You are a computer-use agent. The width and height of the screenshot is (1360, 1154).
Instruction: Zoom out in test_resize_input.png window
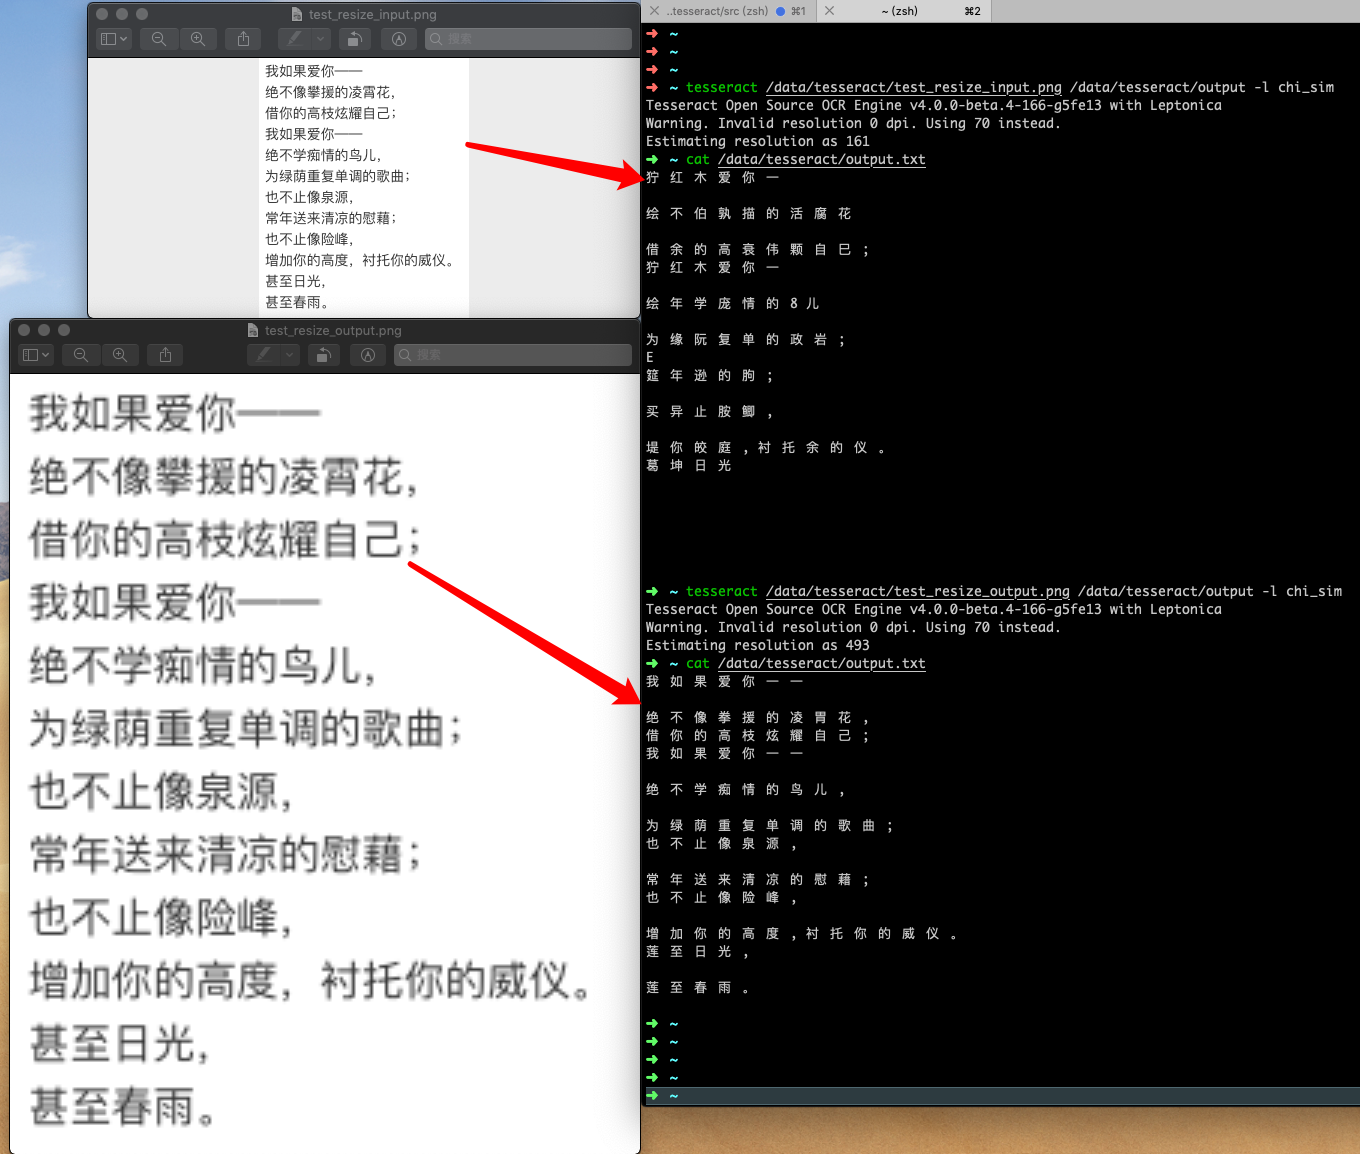[159, 39]
